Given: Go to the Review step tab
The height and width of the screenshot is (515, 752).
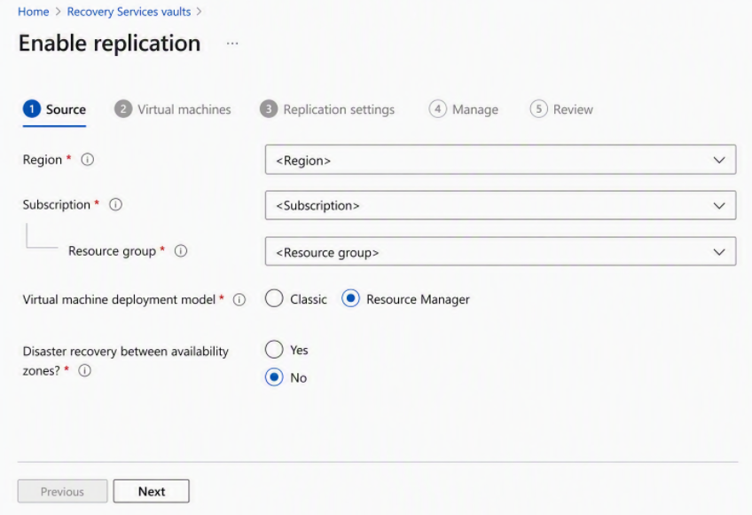Looking at the screenshot, I should [561, 110].
